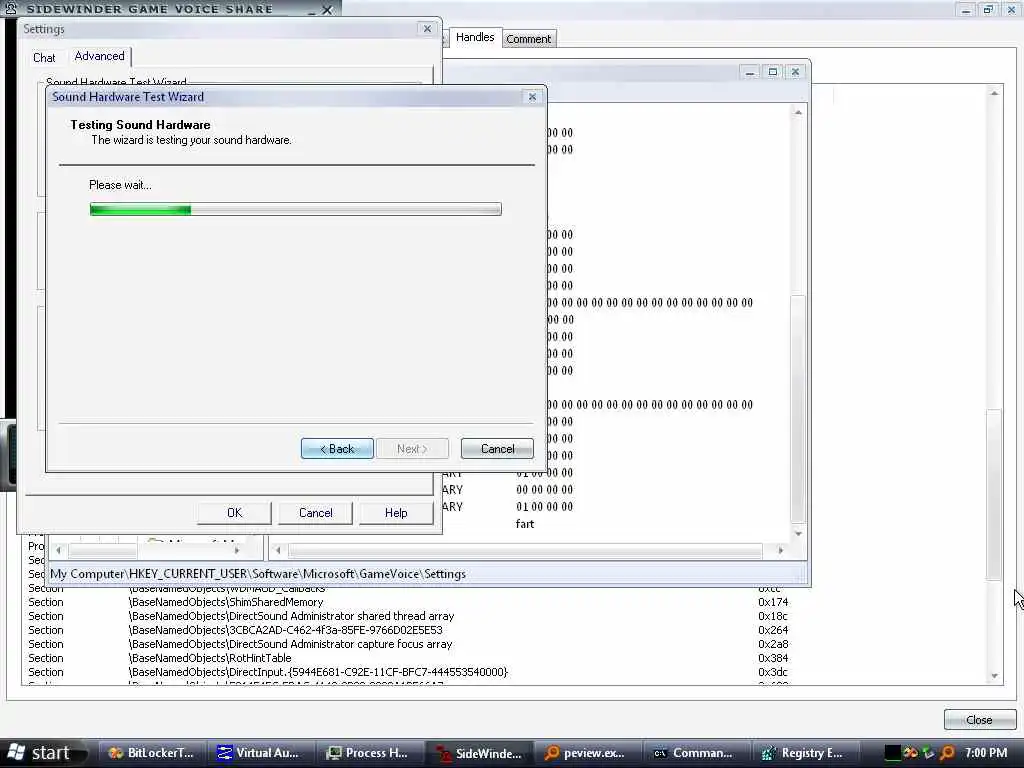Go Back in the sound test wizard

click(x=337, y=449)
